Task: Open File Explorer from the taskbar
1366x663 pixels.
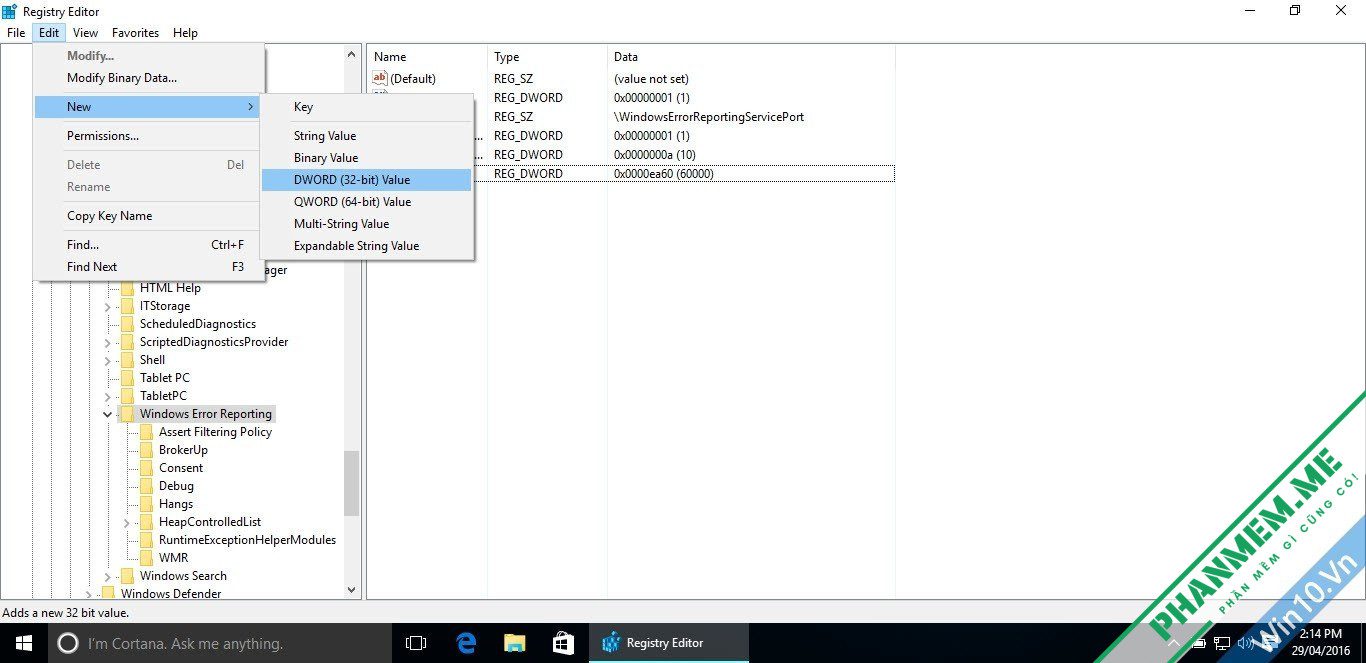Action: pos(514,643)
